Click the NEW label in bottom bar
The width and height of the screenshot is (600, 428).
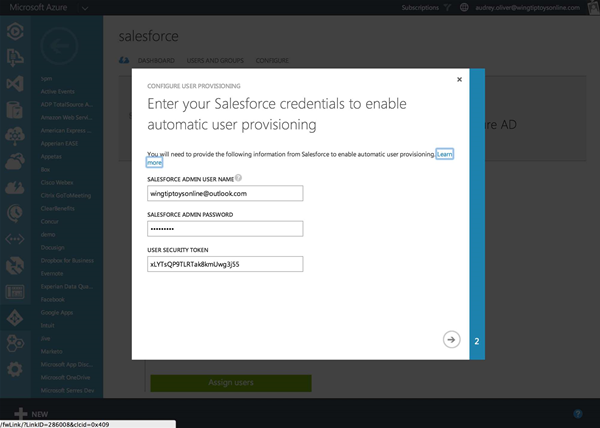pos(40,414)
